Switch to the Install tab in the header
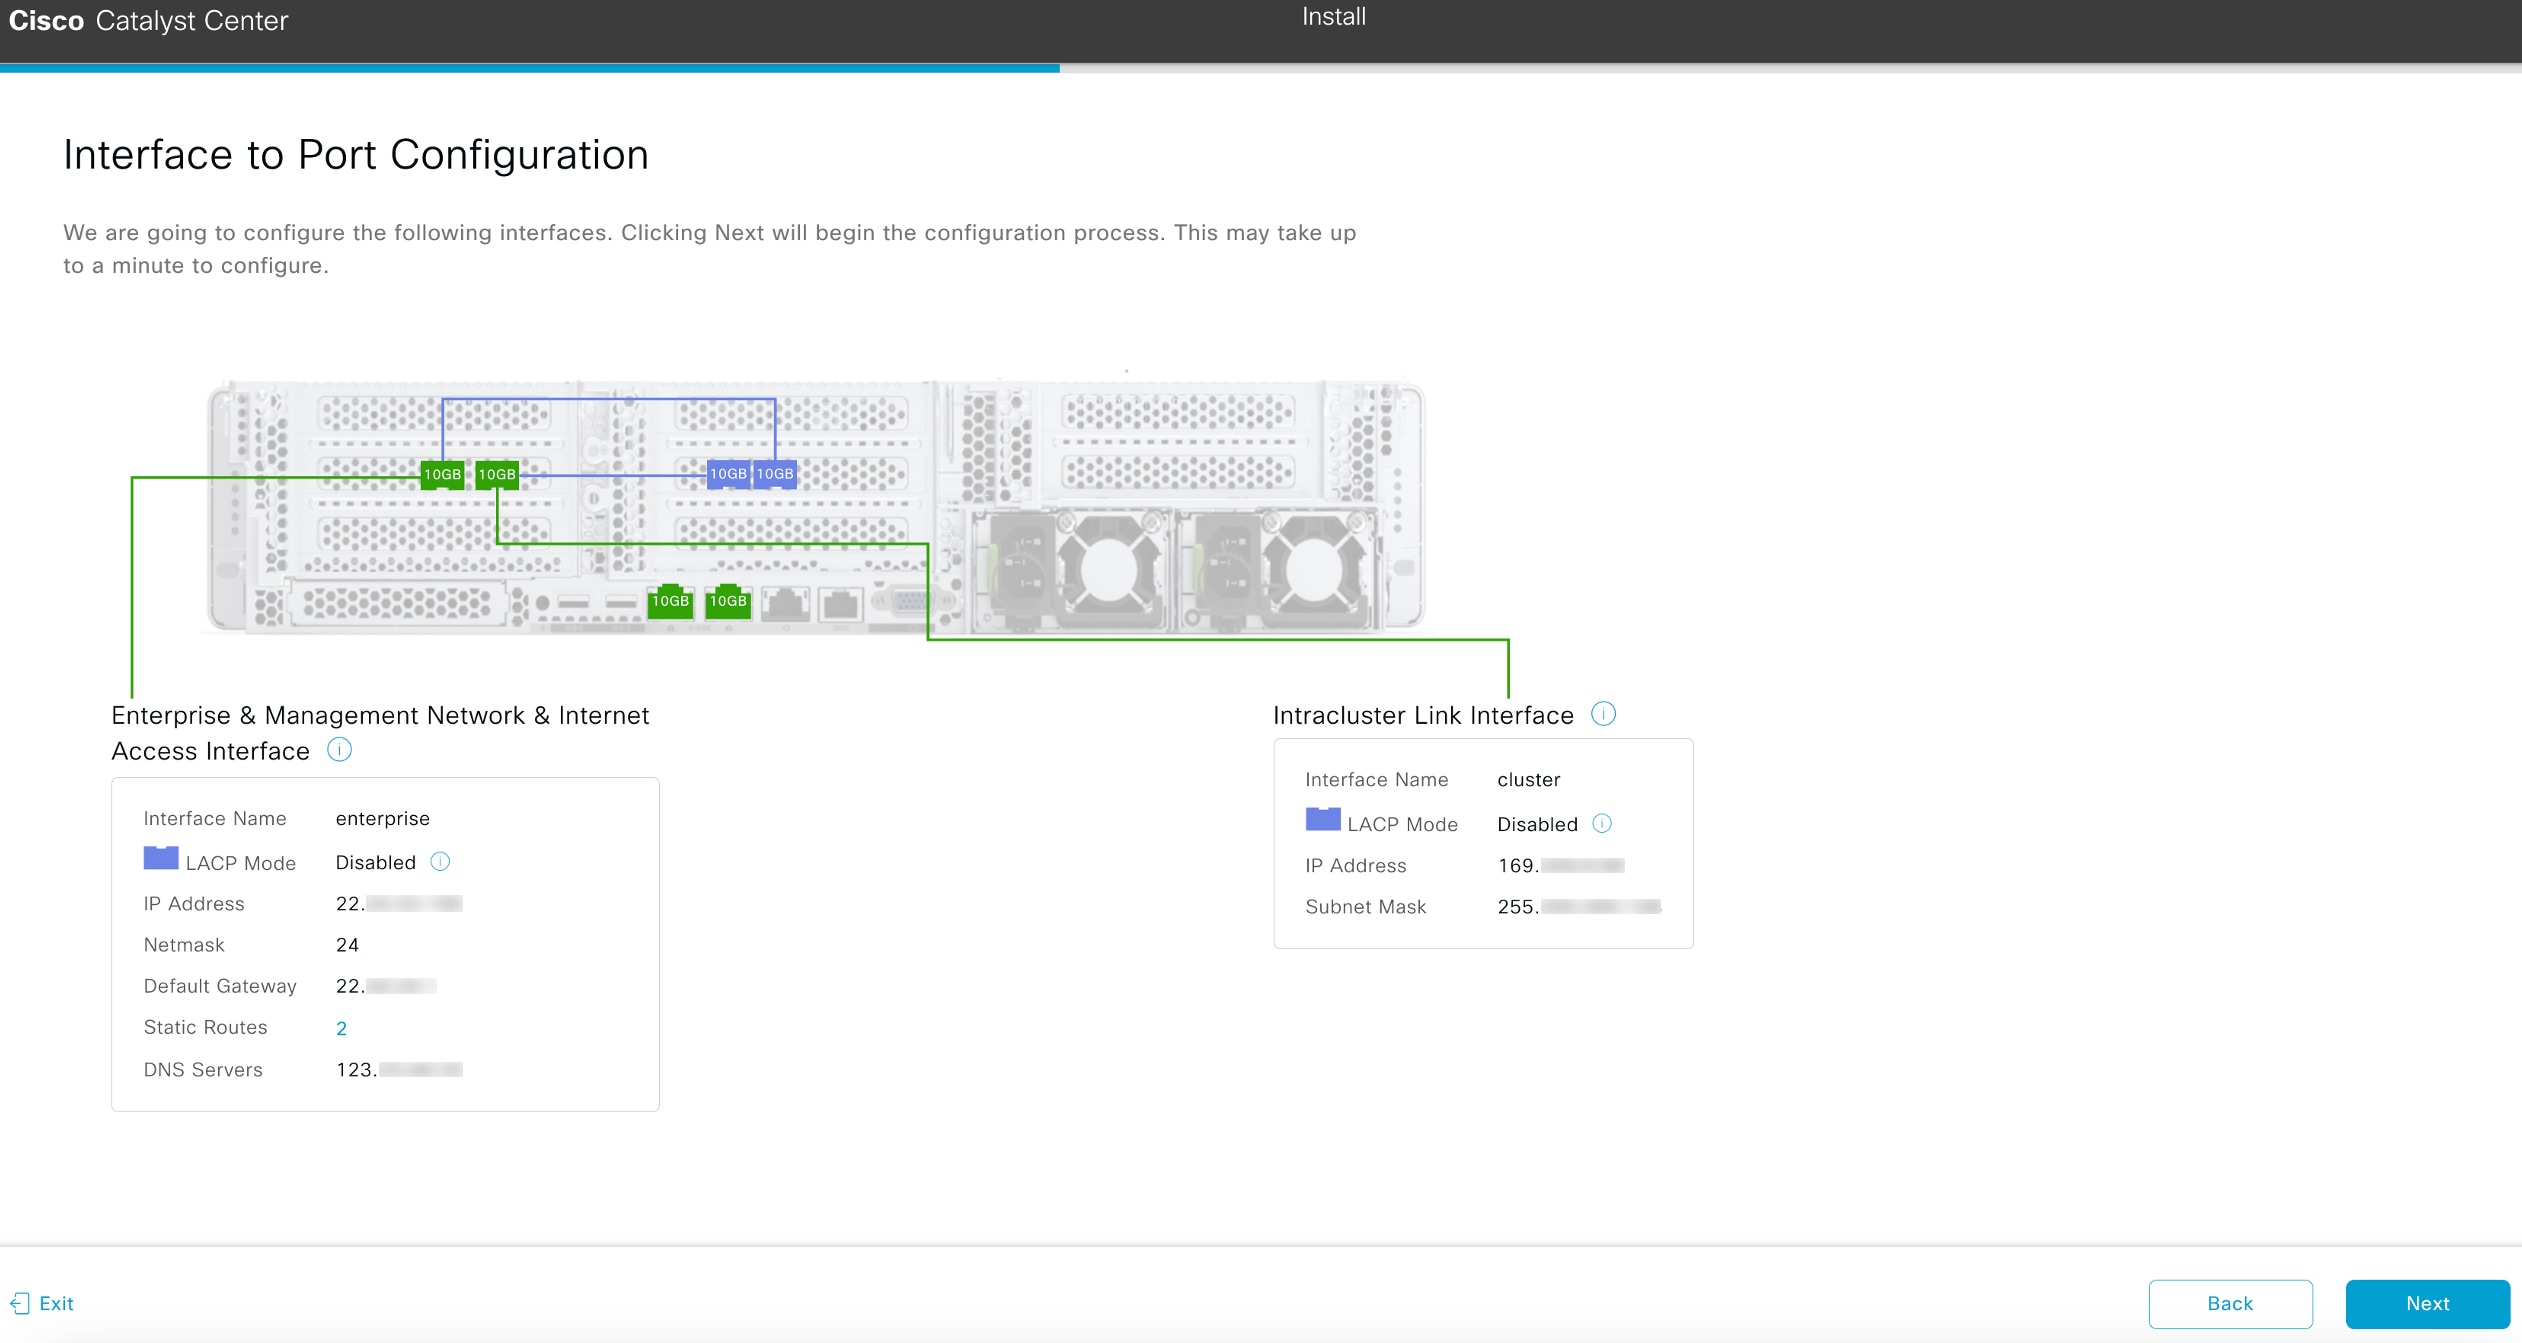This screenshot has height=1343, width=2522. [x=1332, y=16]
